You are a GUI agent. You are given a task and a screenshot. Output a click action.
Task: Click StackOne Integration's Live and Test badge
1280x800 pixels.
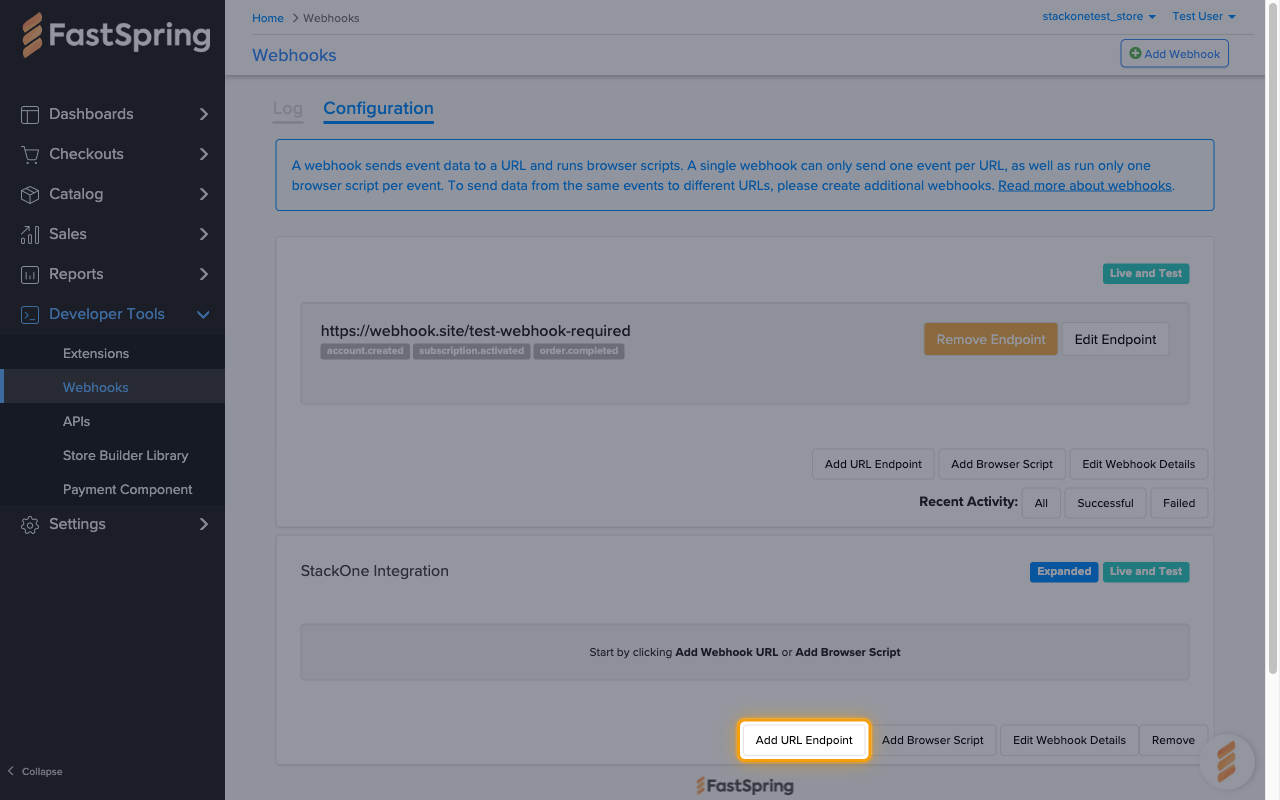click(1146, 572)
